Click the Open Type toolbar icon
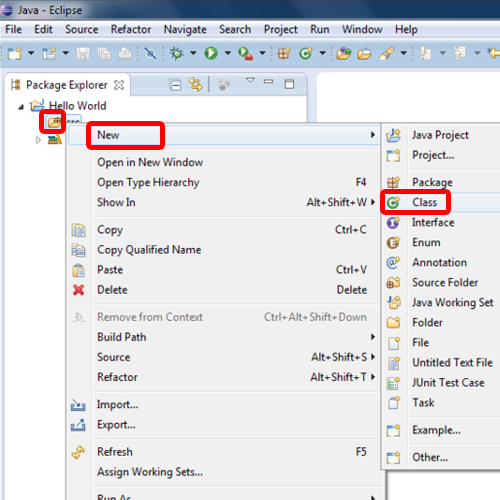 pyautogui.click(x=344, y=53)
